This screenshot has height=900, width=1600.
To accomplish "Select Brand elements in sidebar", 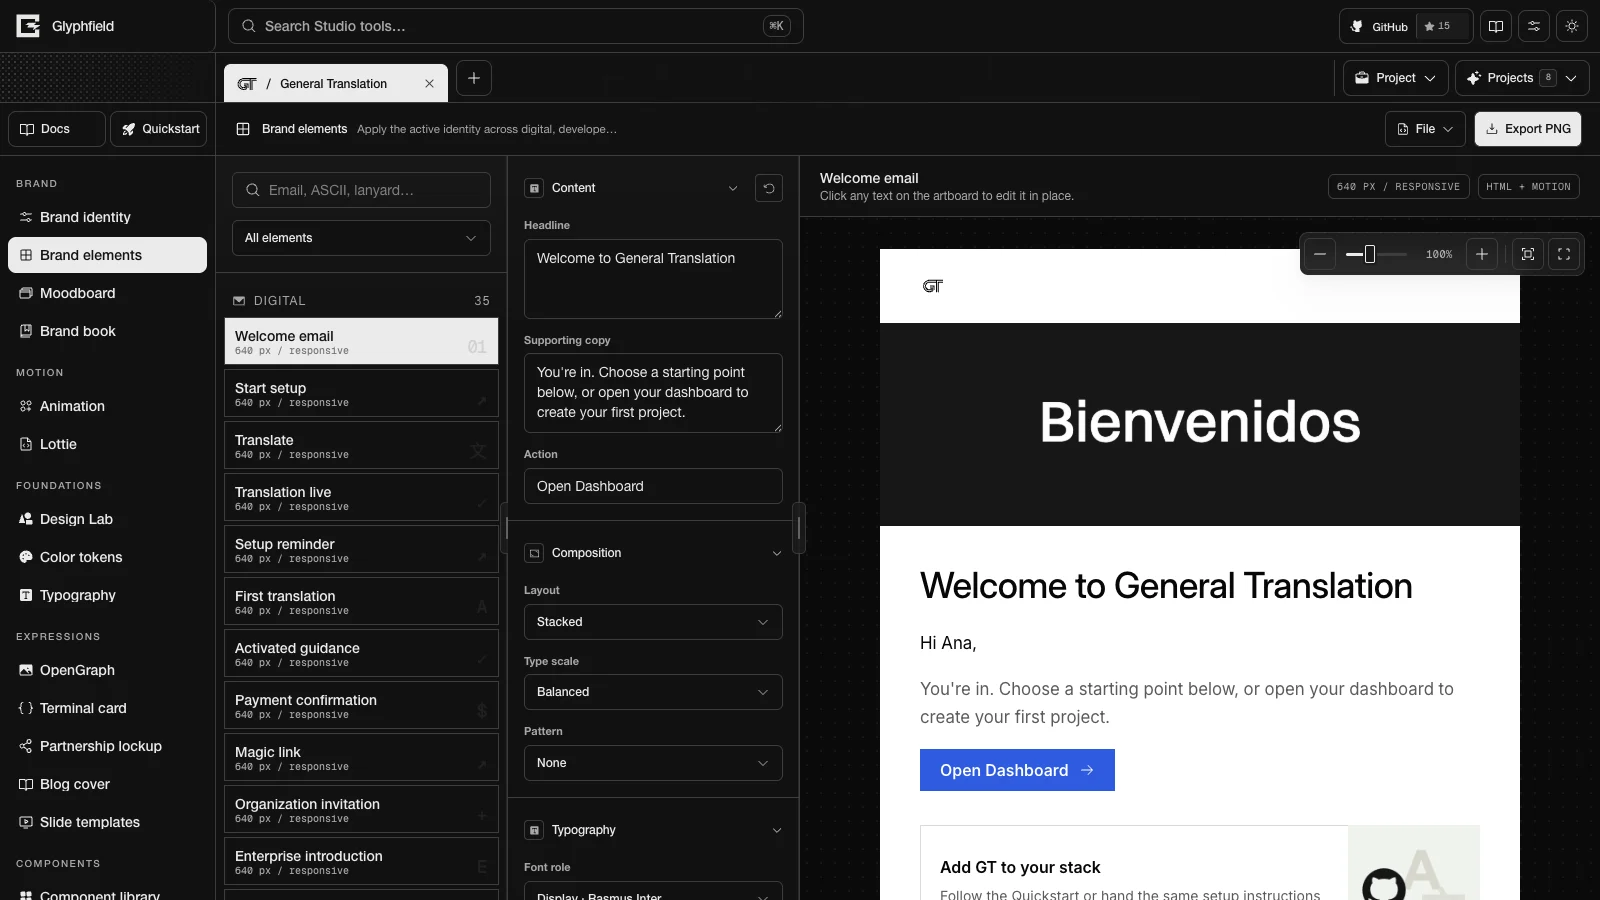I will coord(107,255).
